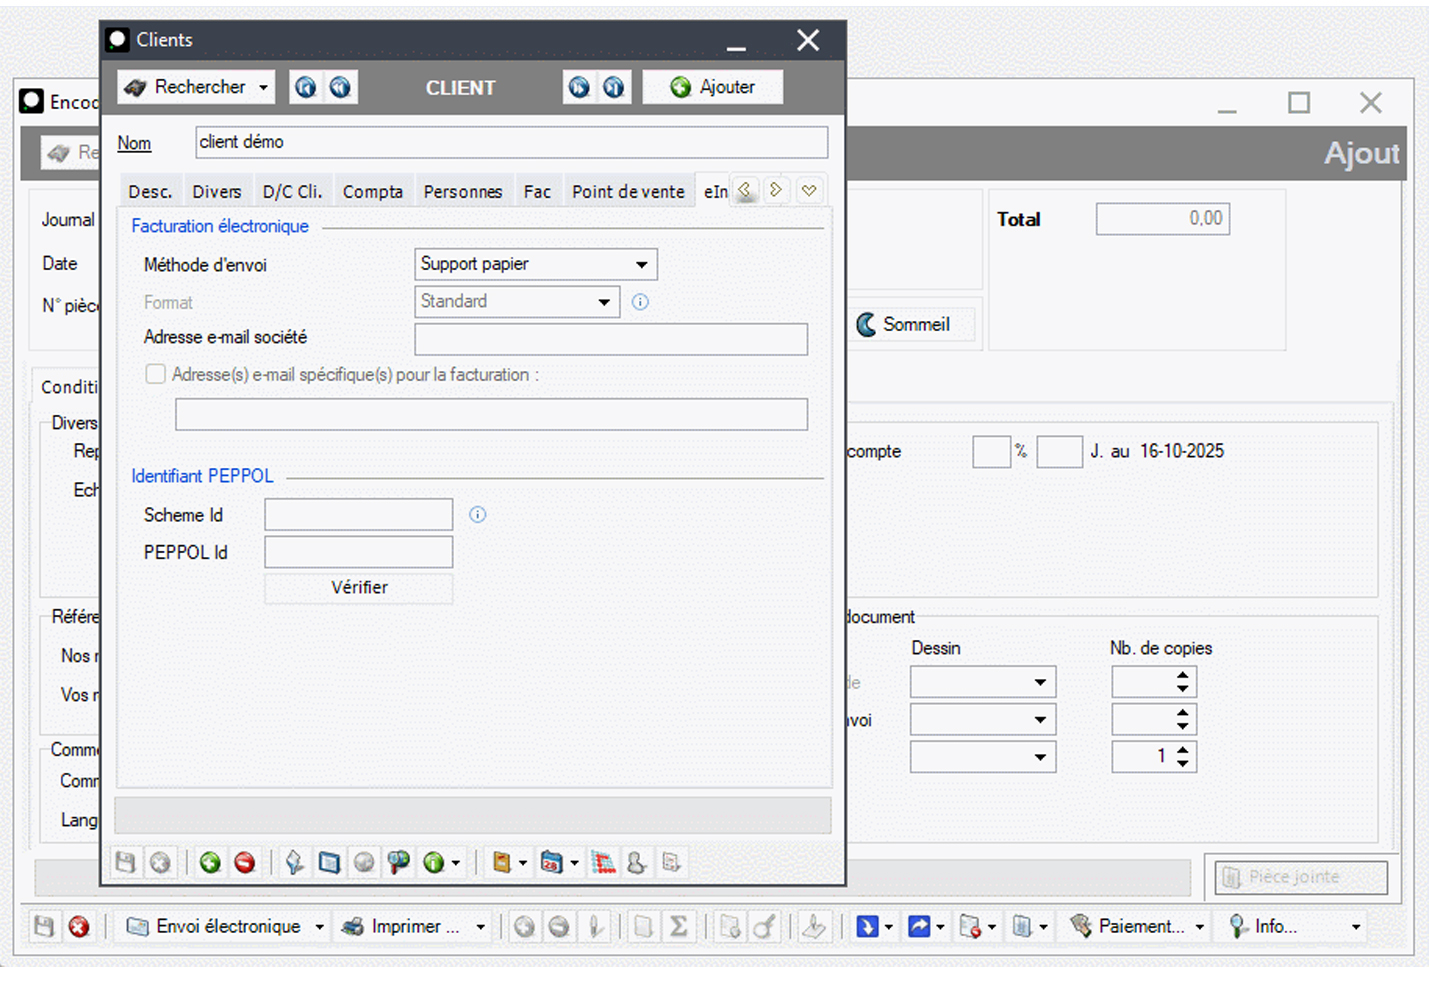Open the Méthode d'envoi dropdown
1429x981 pixels.
click(641, 265)
